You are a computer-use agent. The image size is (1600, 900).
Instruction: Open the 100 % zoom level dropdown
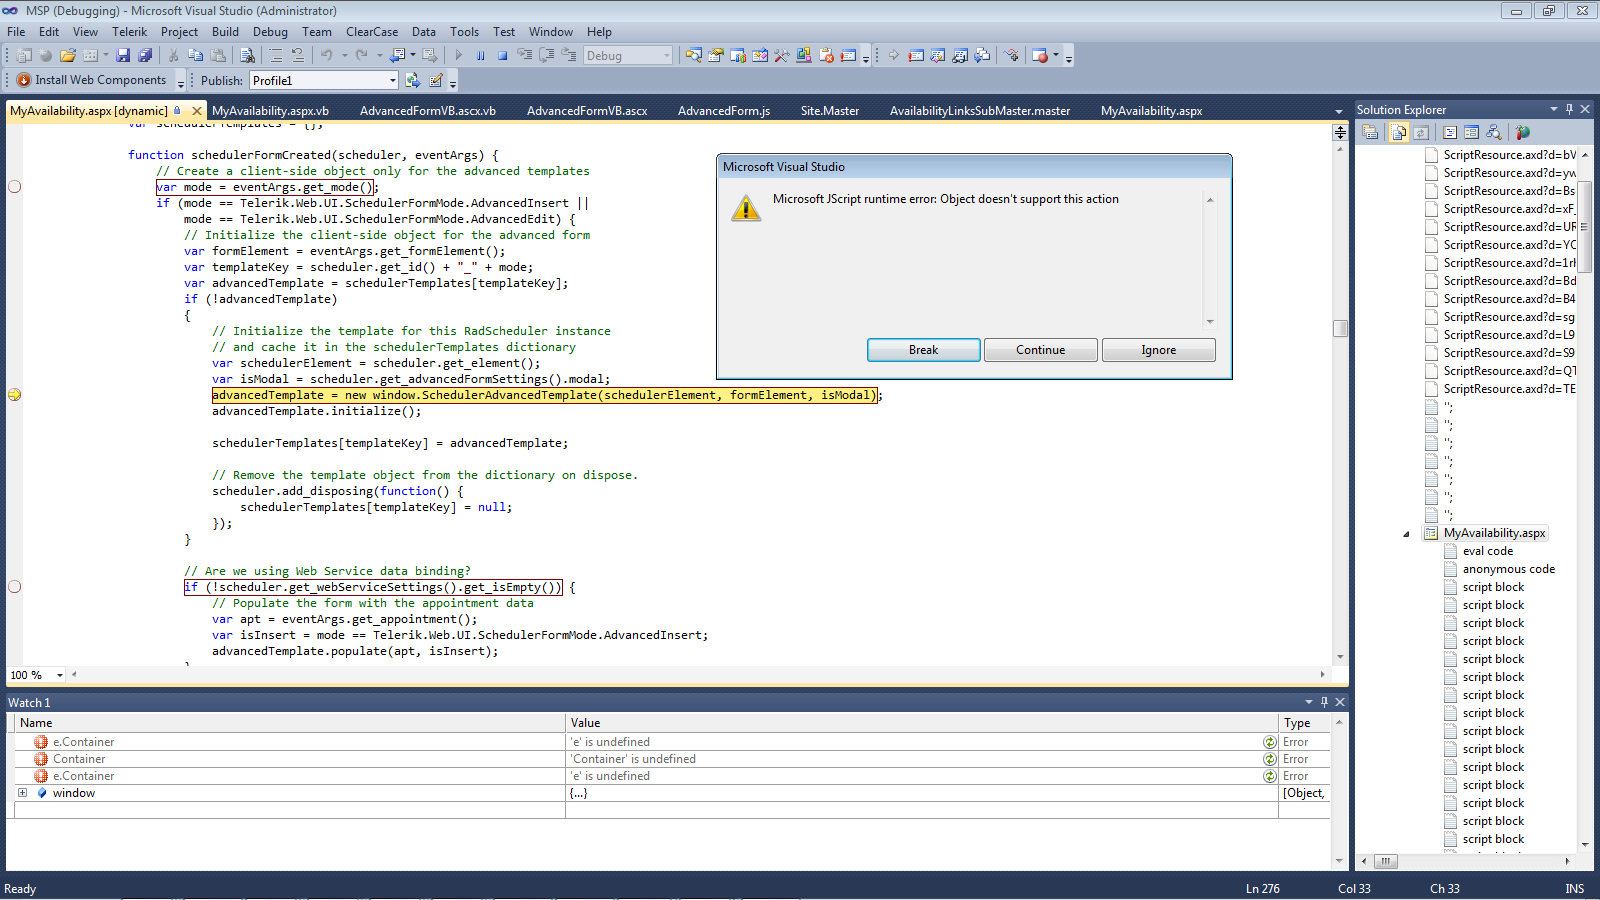[60, 675]
